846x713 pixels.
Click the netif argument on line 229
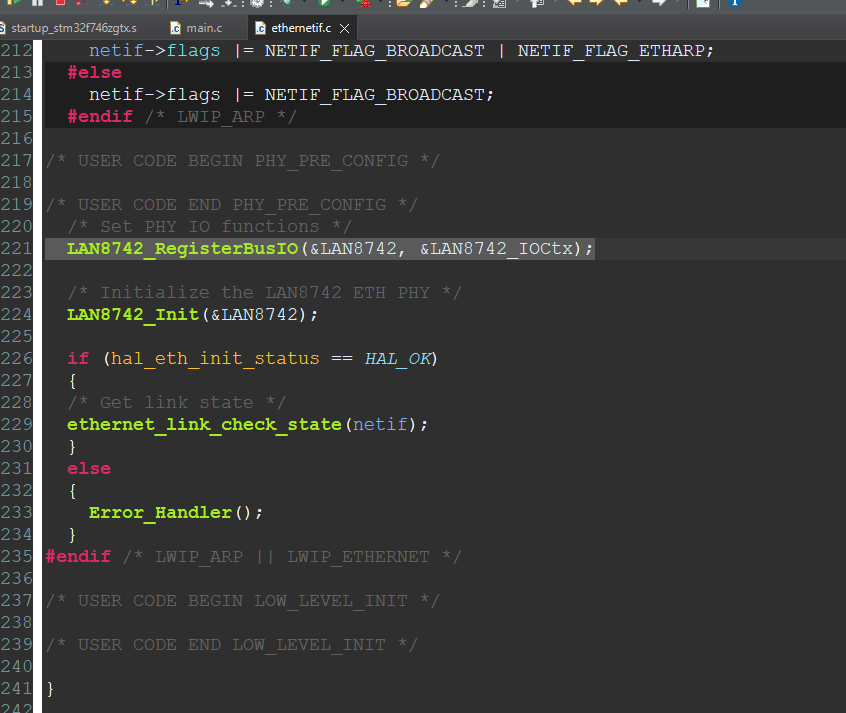pyautogui.click(x=380, y=425)
